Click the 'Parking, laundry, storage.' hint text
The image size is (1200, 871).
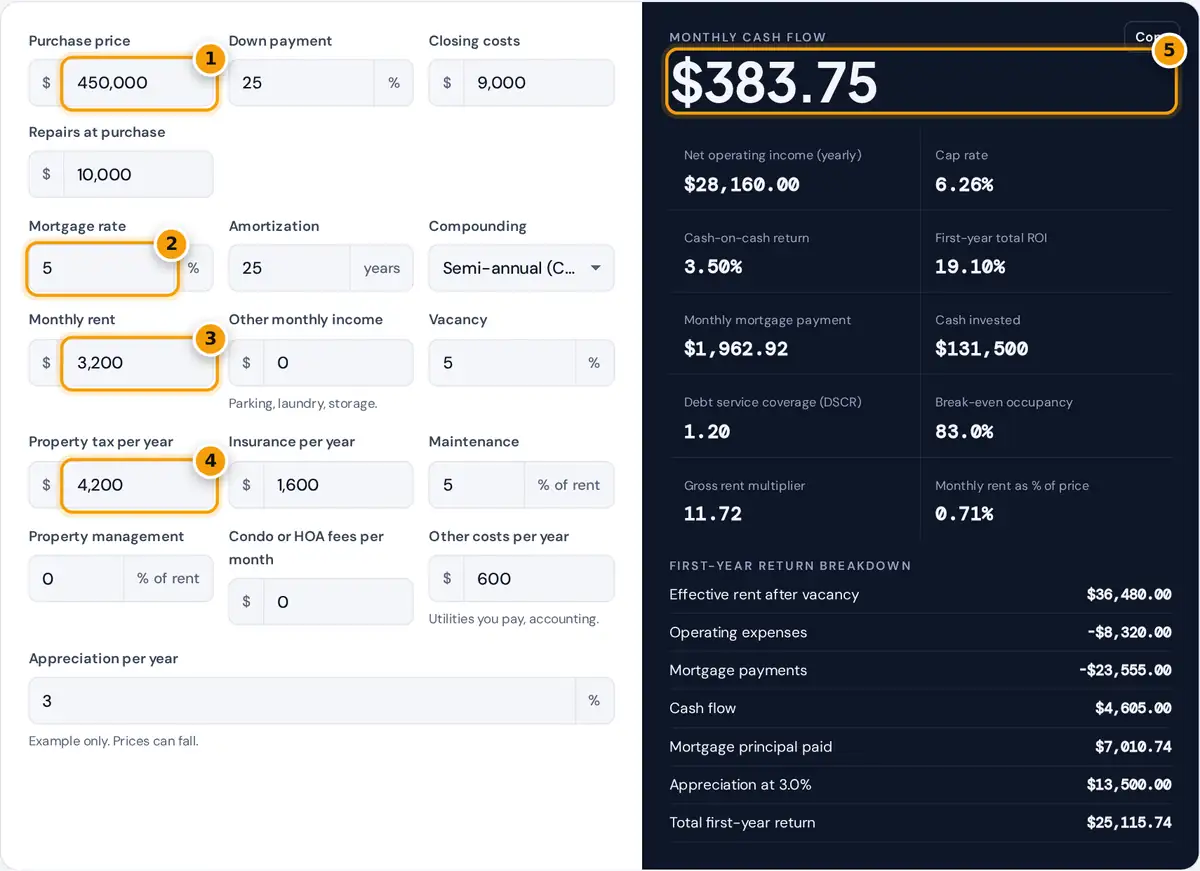coord(303,404)
